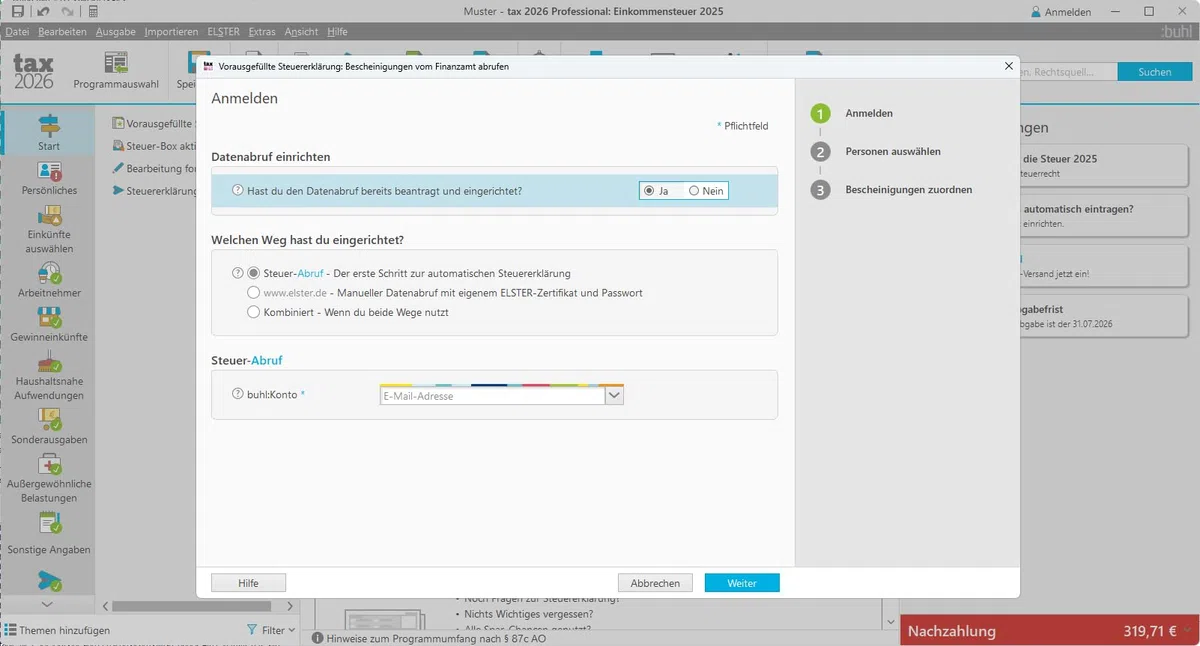1200x646 pixels.
Task: Click the help icon next to buhl:Konto
Action: [238, 395]
